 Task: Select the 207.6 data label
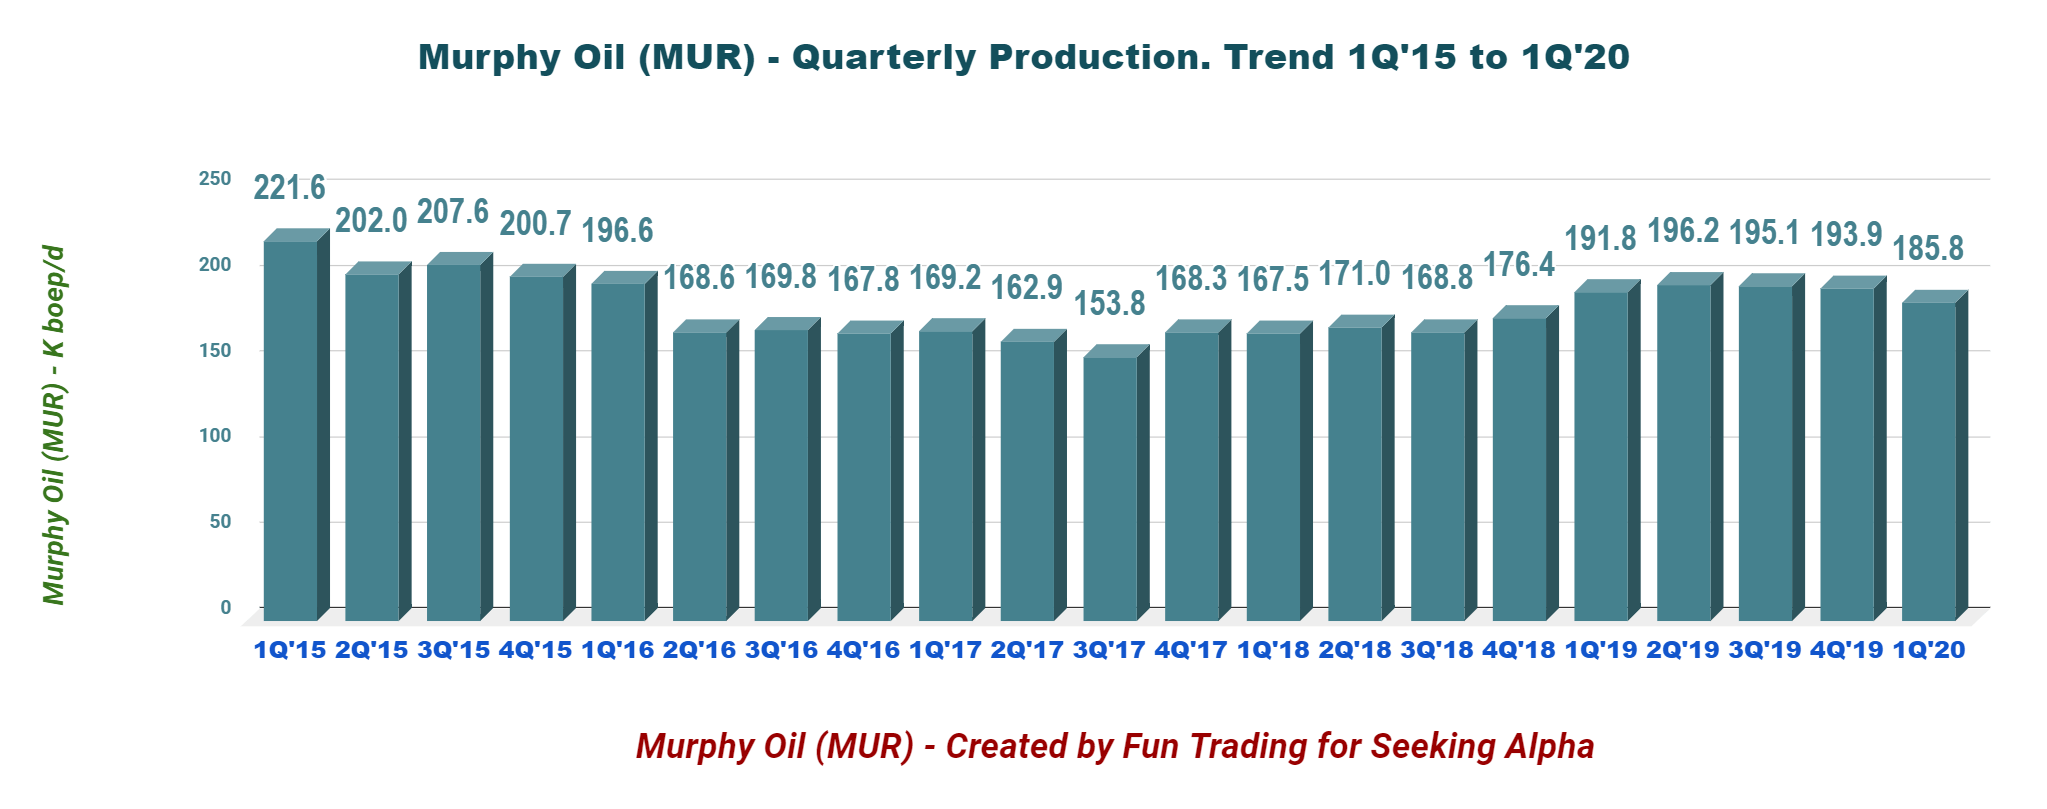[453, 211]
